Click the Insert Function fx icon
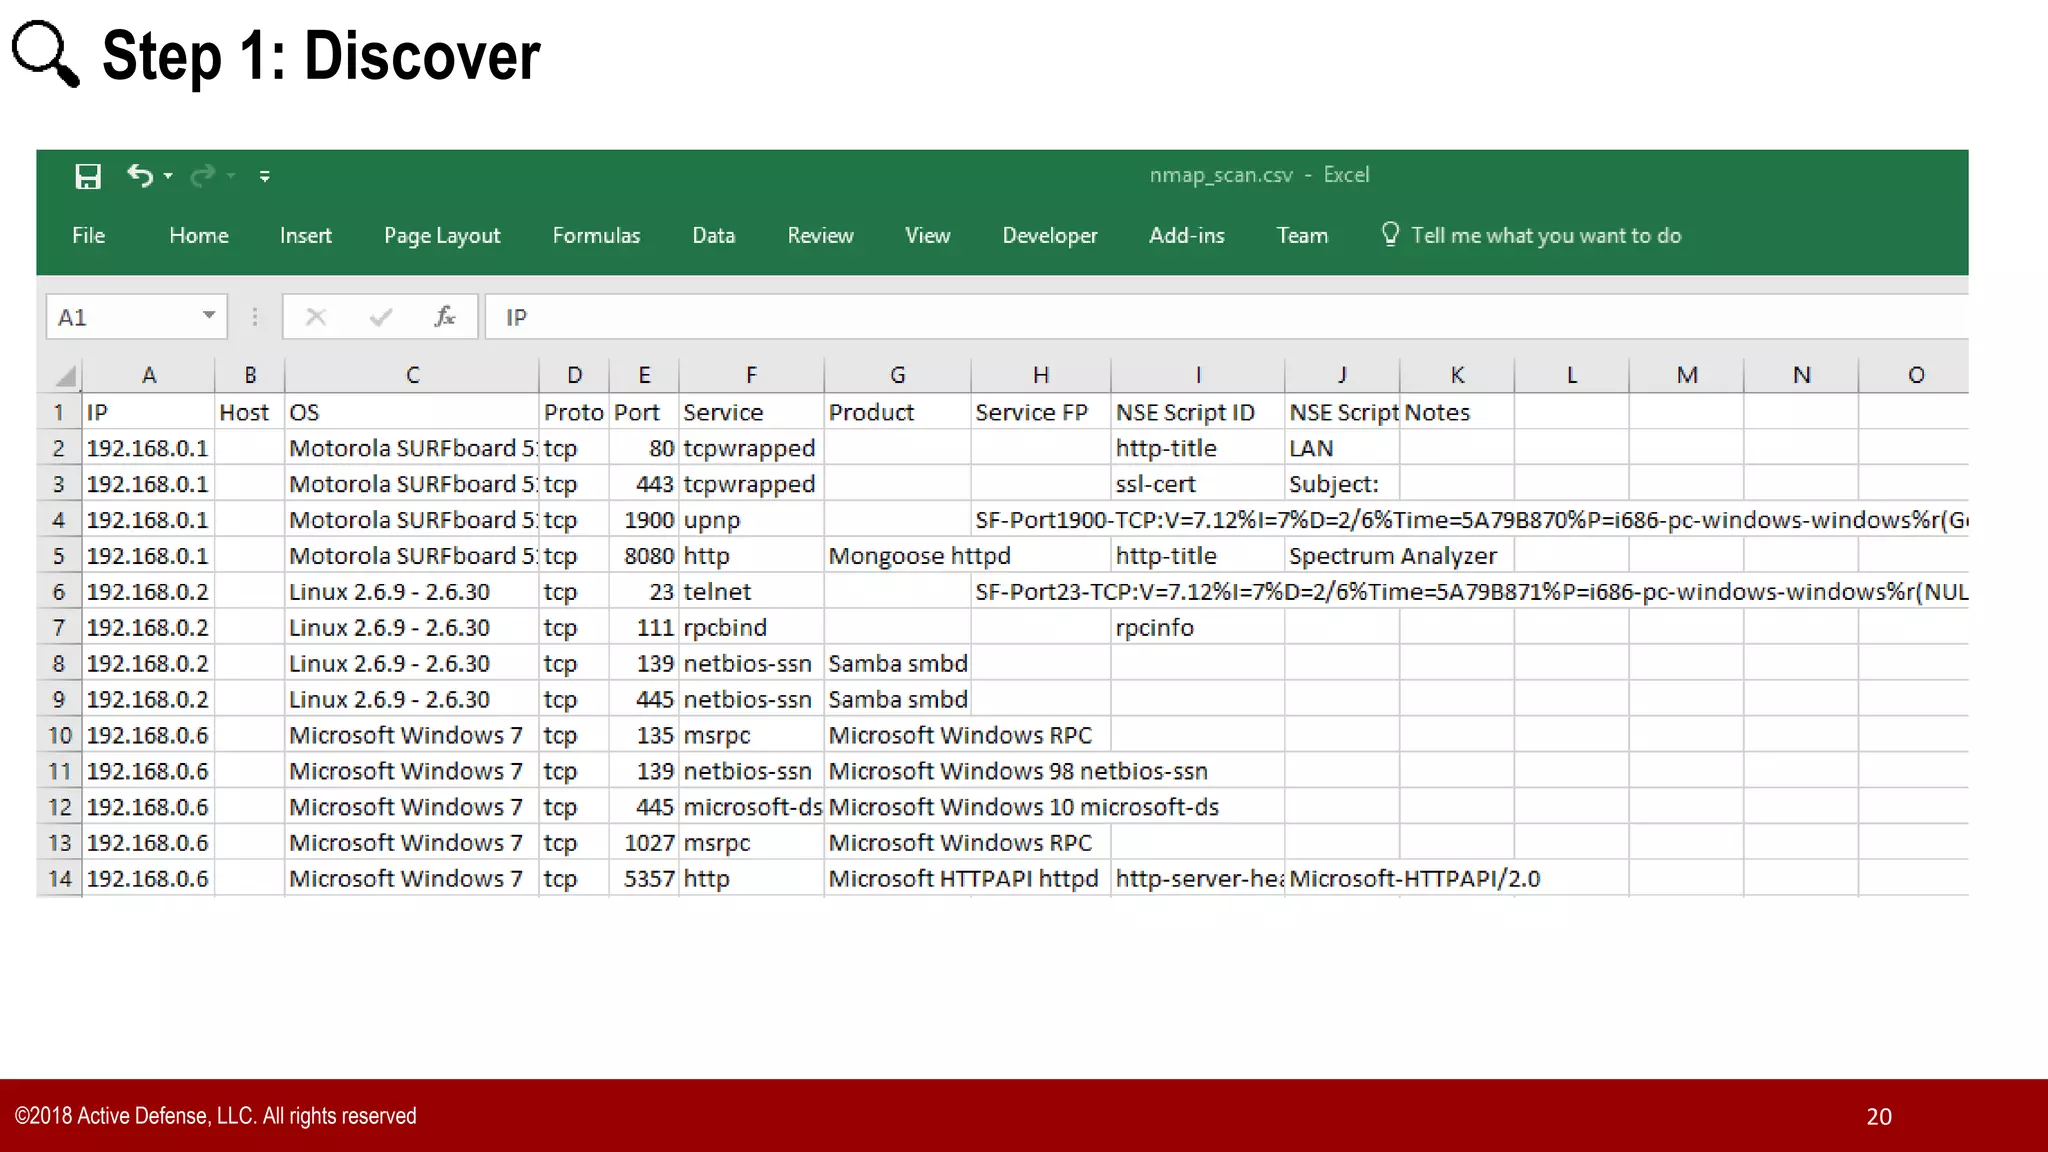 [x=445, y=317]
